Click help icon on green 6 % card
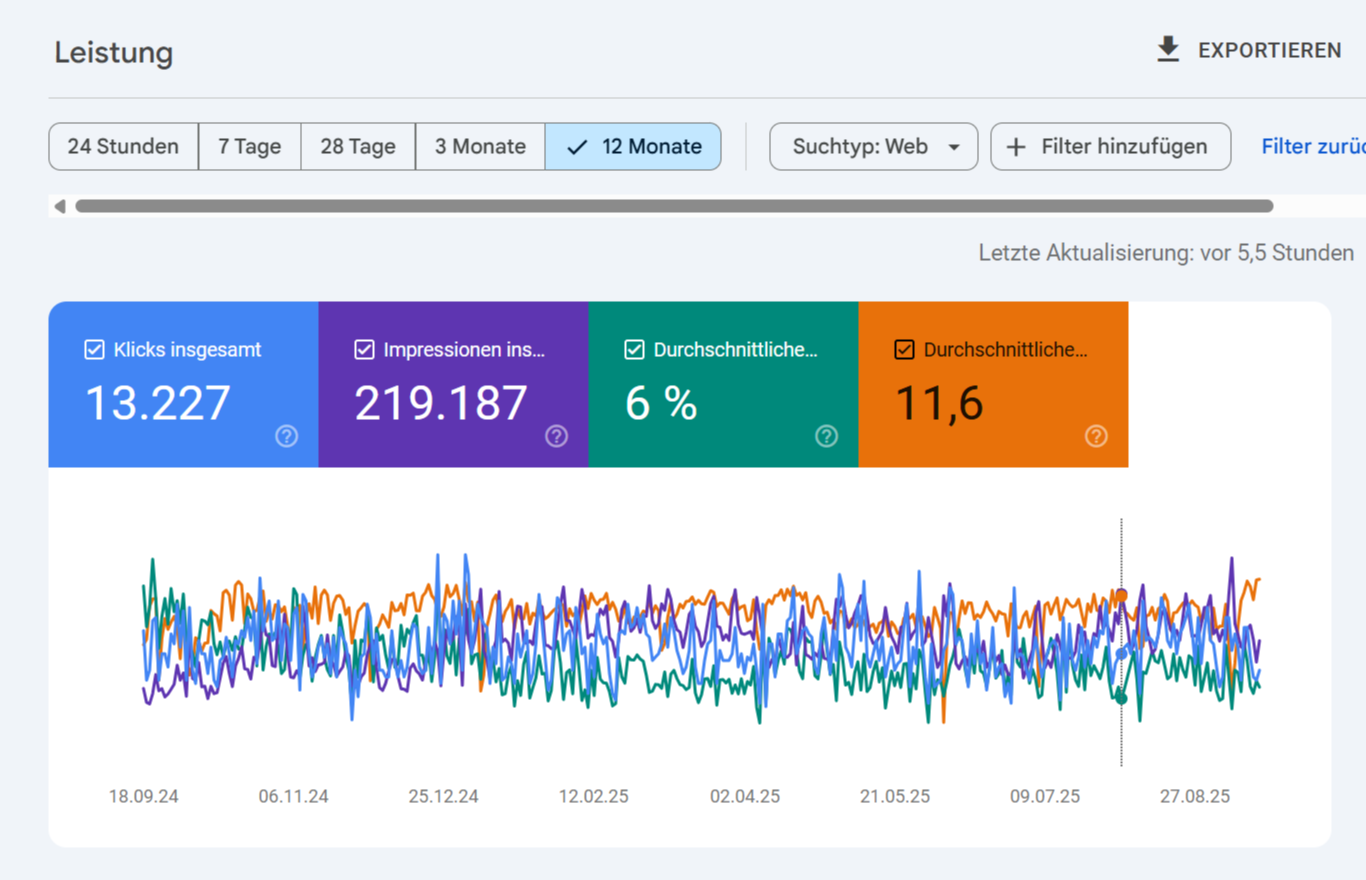 [x=827, y=436]
